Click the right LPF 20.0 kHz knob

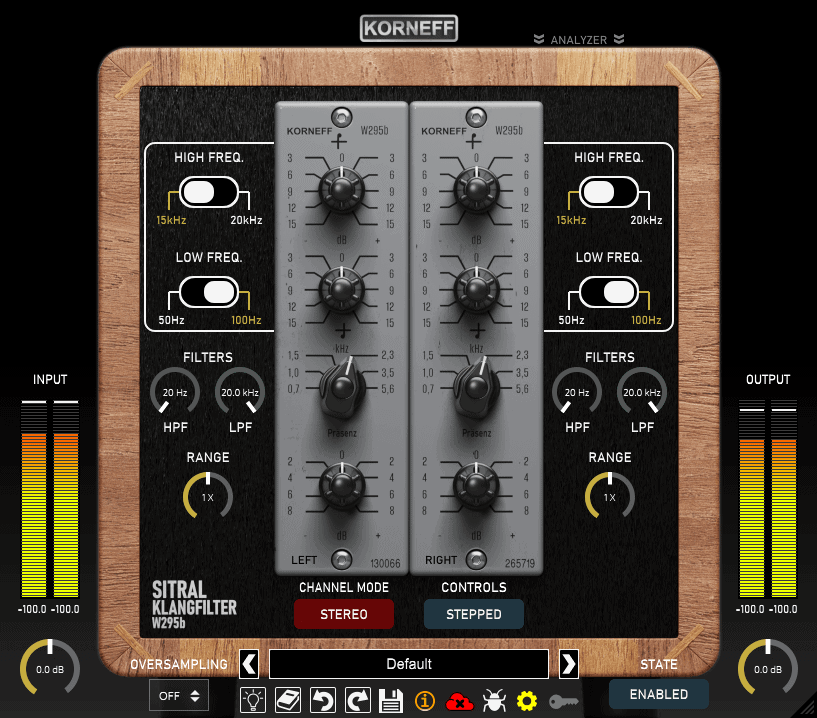642,392
